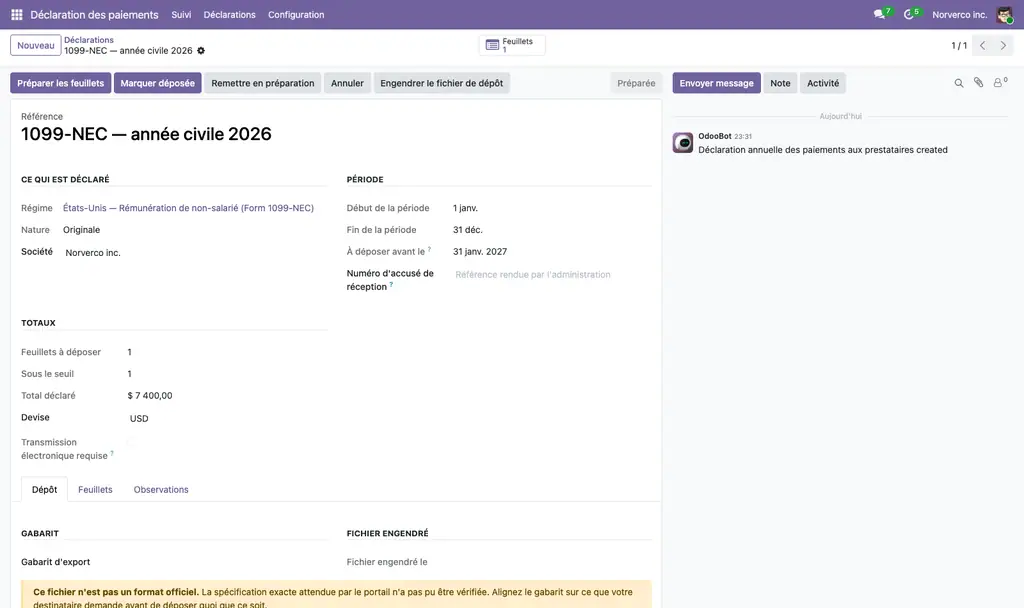Click Fichier engendré le label
Image resolution: width=1024 pixels, height=608 pixels.
point(387,562)
